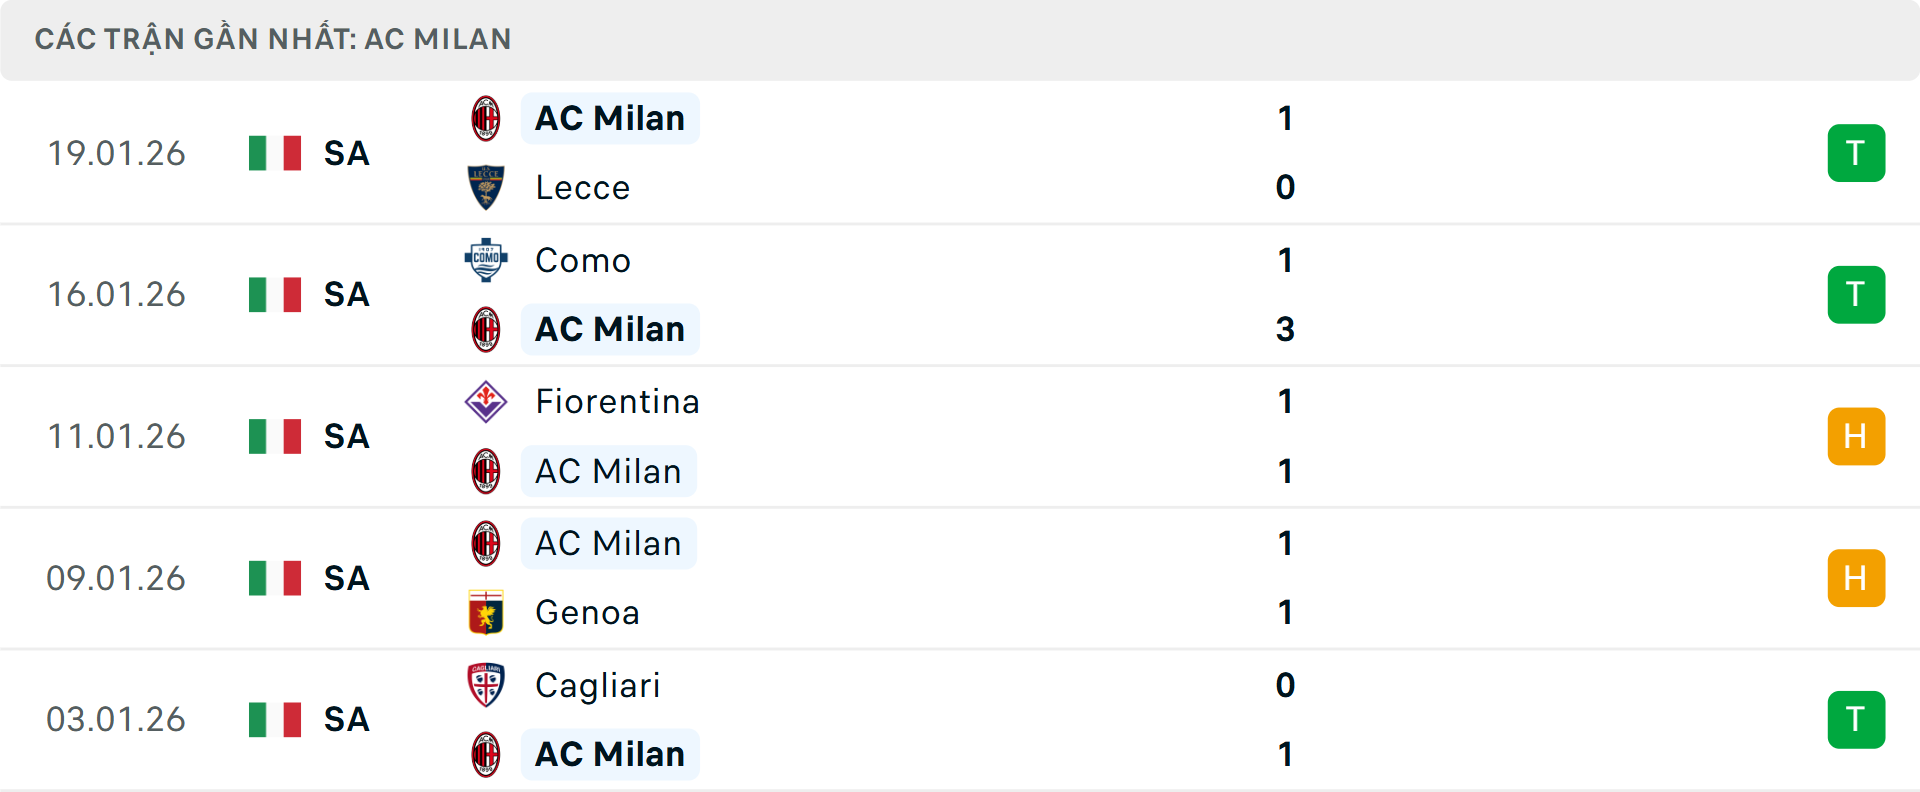Select the Lecce club logo
Image resolution: width=1920 pixels, height=792 pixels.
coord(487,187)
